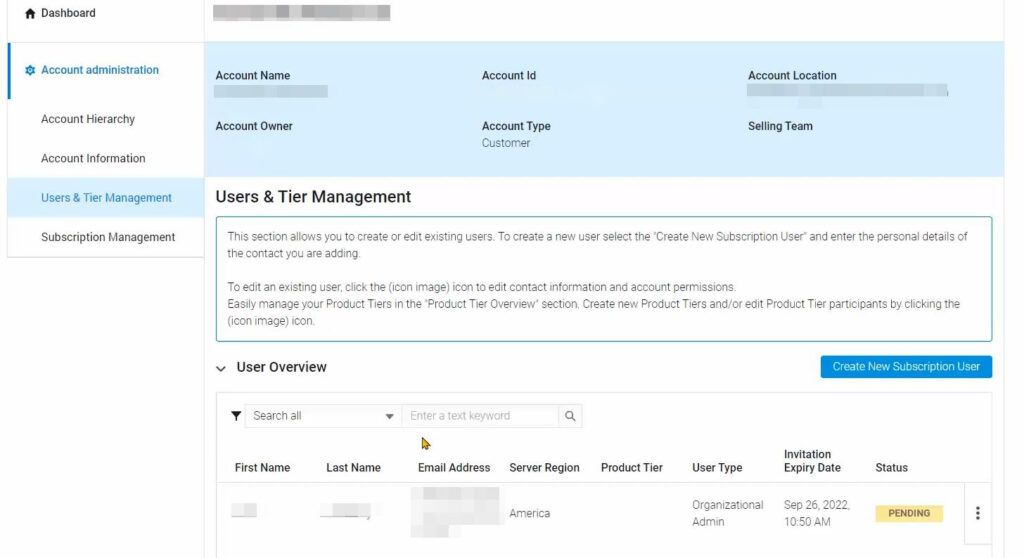Open Account Hierarchy in the sidebar
Viewport: 1024px width, 558px height.
(x=88, y=119)
